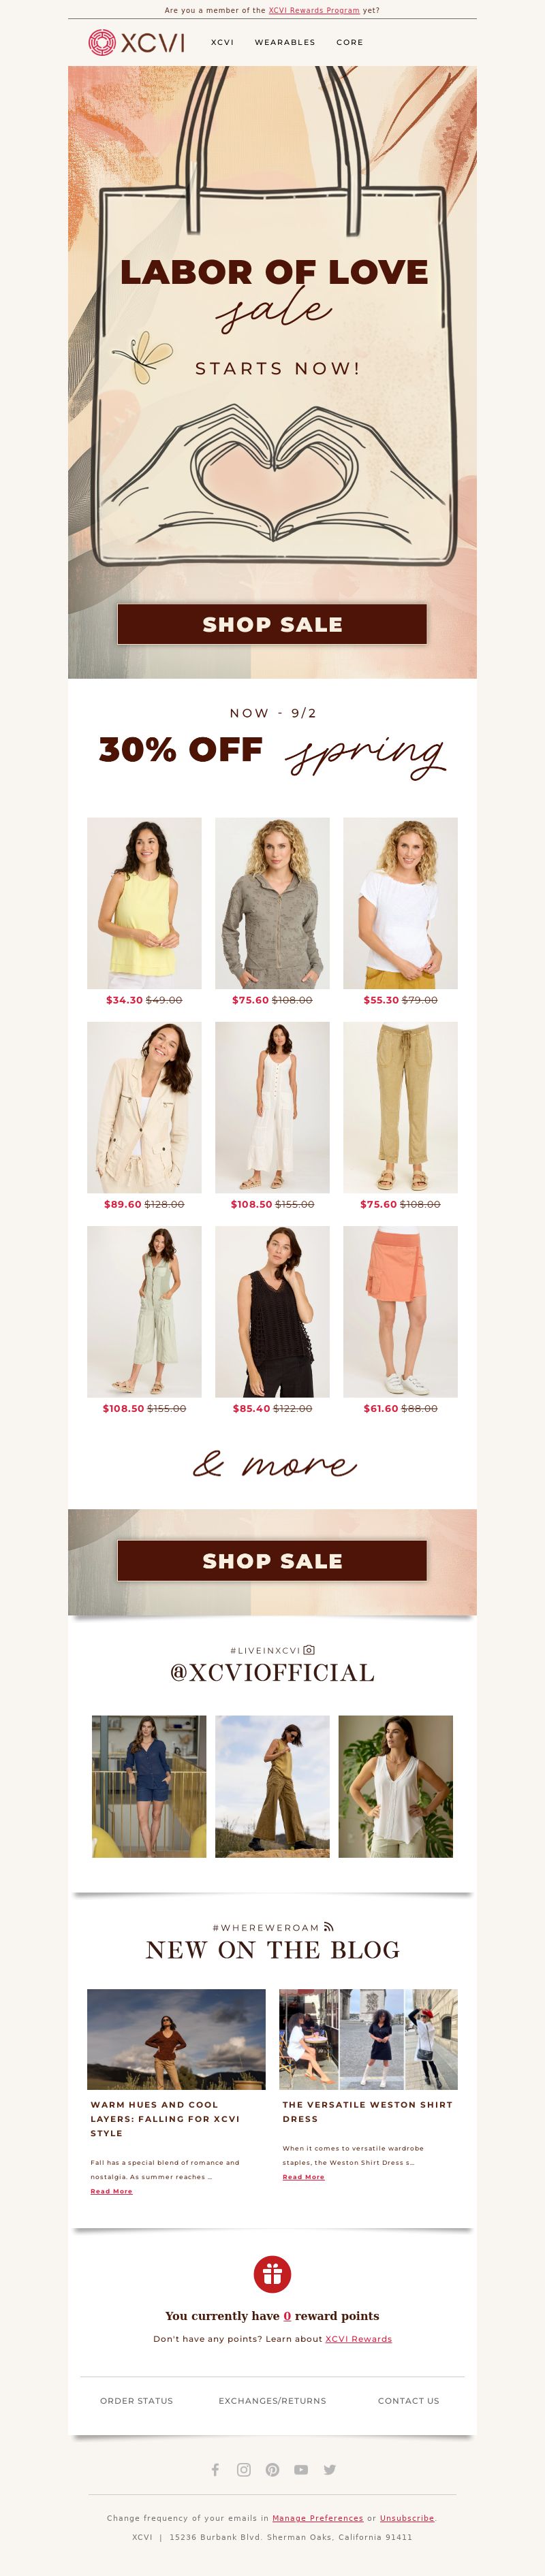The height and width of the screenshot is (2576, 545).
Task: Open the Facebook icon in footer
Action: pos(215,2469)
